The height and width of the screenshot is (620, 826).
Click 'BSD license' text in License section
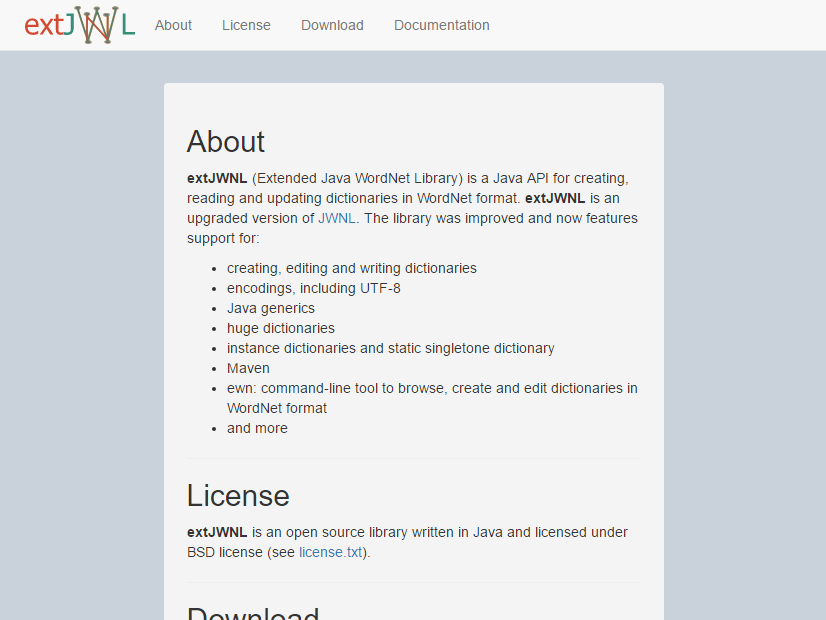click(224, 552)
